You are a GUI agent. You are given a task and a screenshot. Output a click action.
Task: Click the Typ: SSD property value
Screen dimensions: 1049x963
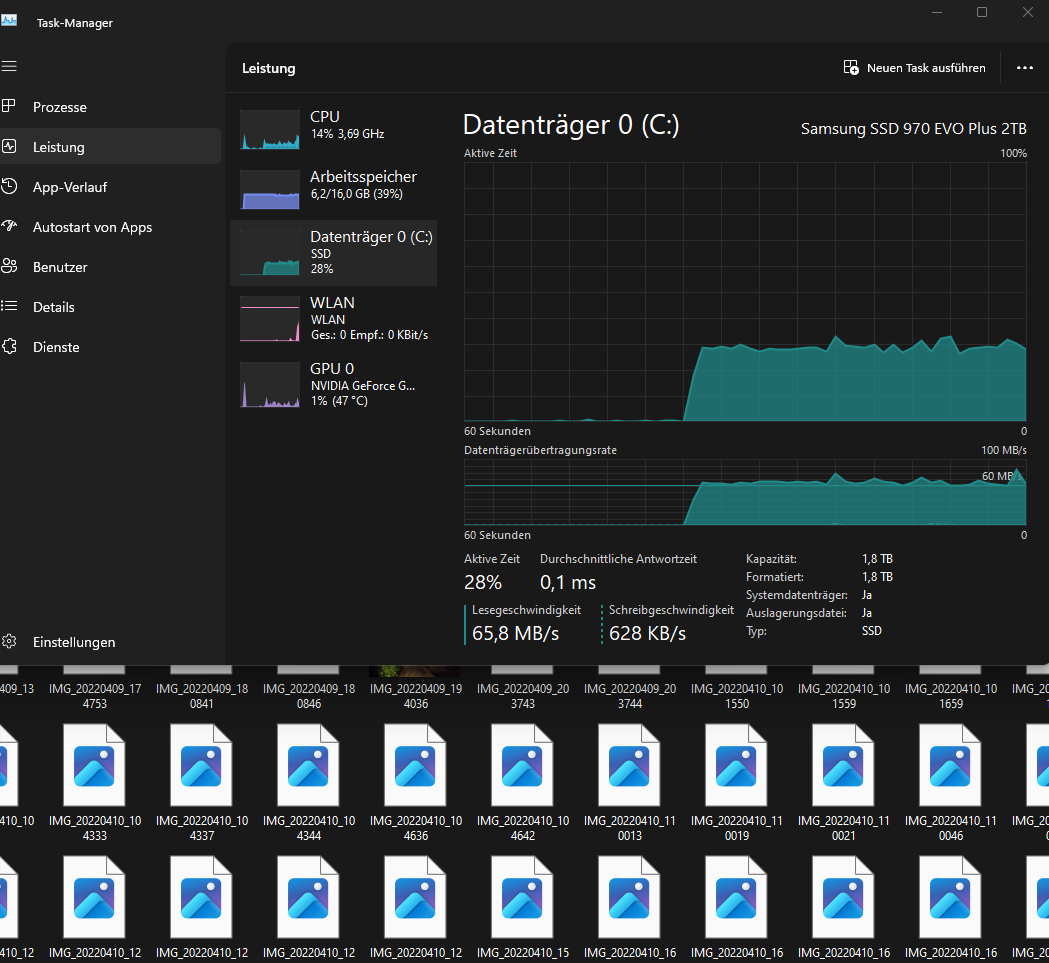click(872, 631)
